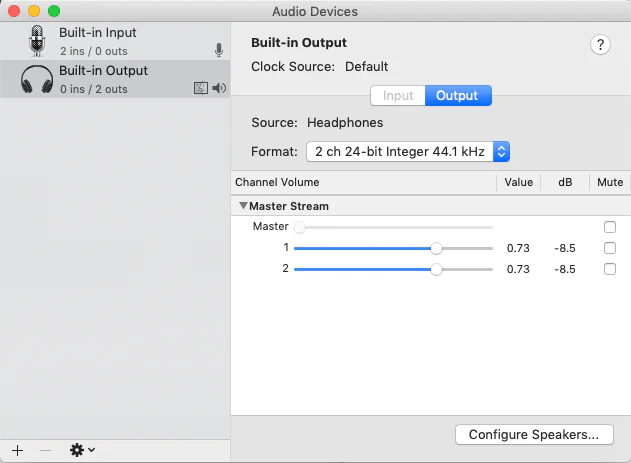Open the gear action menu
631x463 pixels.
82,450
